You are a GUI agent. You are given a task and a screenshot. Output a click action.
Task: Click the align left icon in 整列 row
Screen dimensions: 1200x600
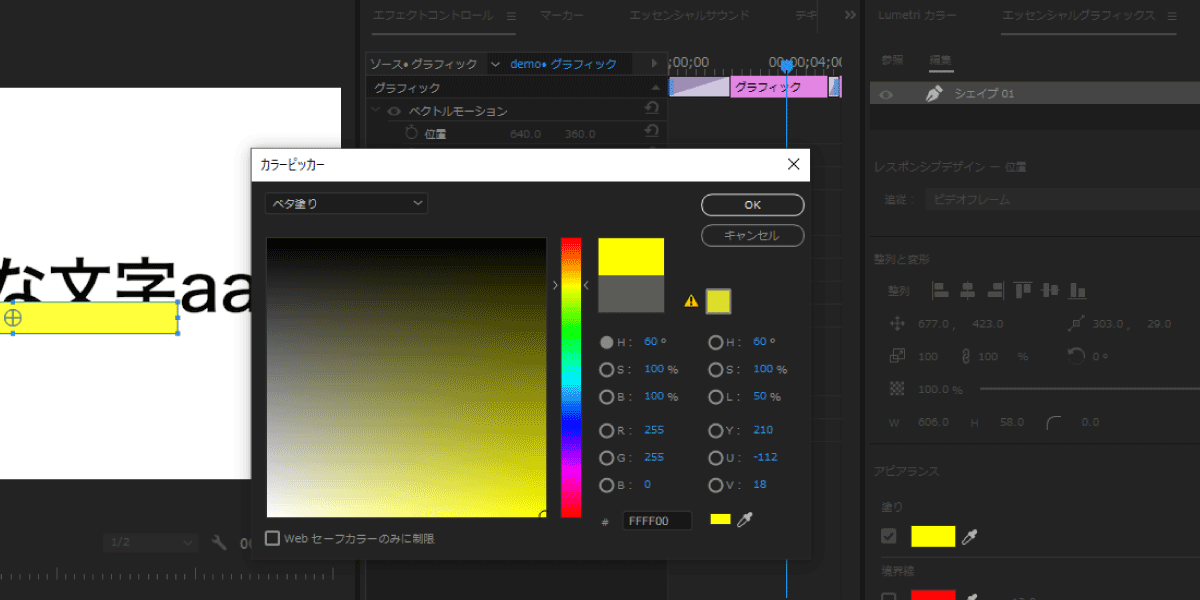coord(940,291)
